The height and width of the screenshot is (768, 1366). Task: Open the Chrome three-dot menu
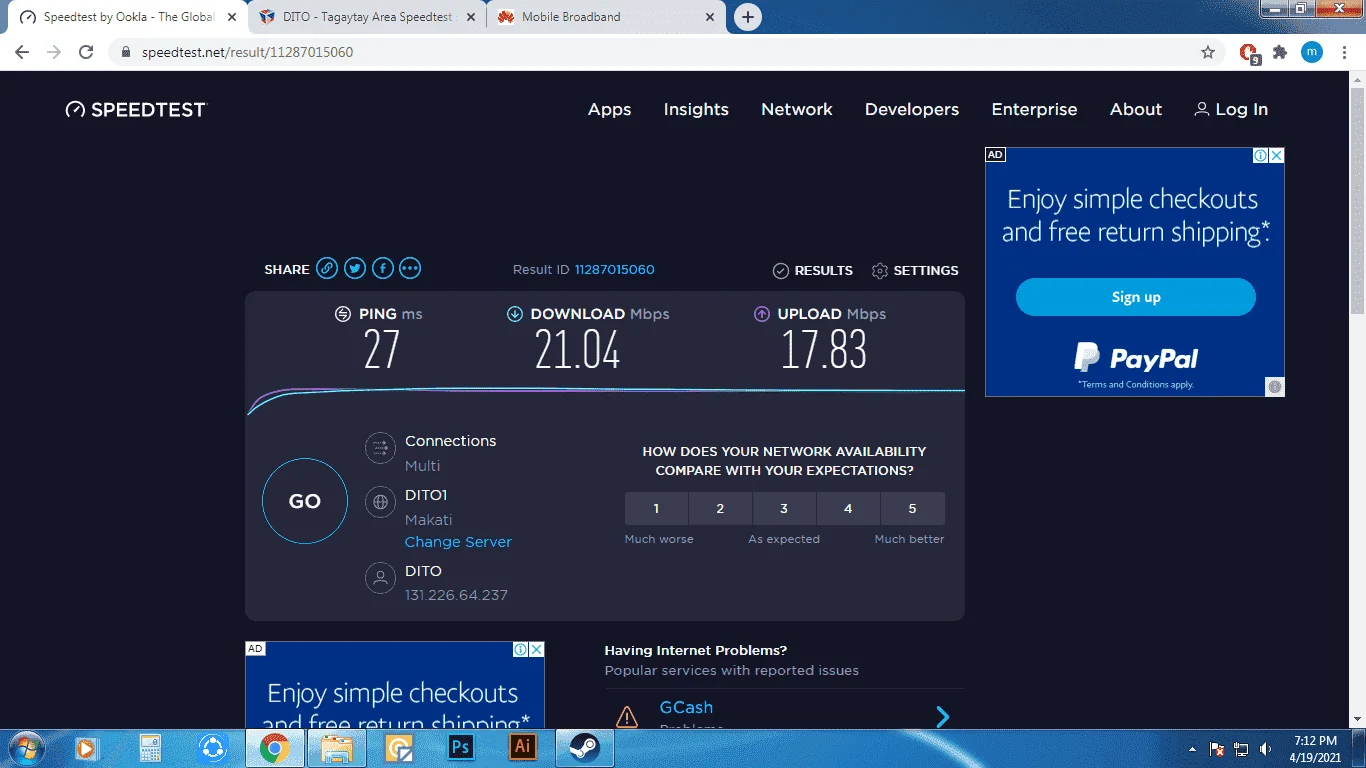point(1343,52)
